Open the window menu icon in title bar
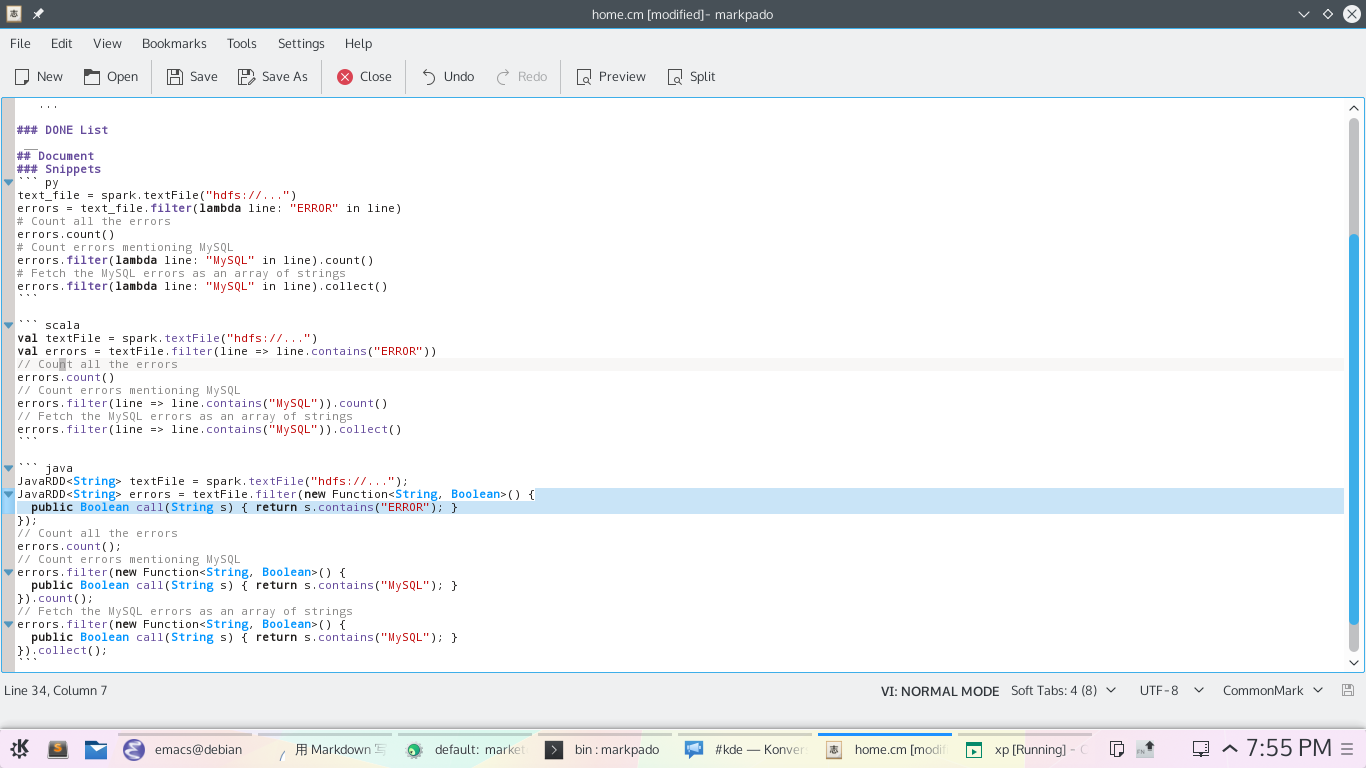 click(x=14, y=14)
